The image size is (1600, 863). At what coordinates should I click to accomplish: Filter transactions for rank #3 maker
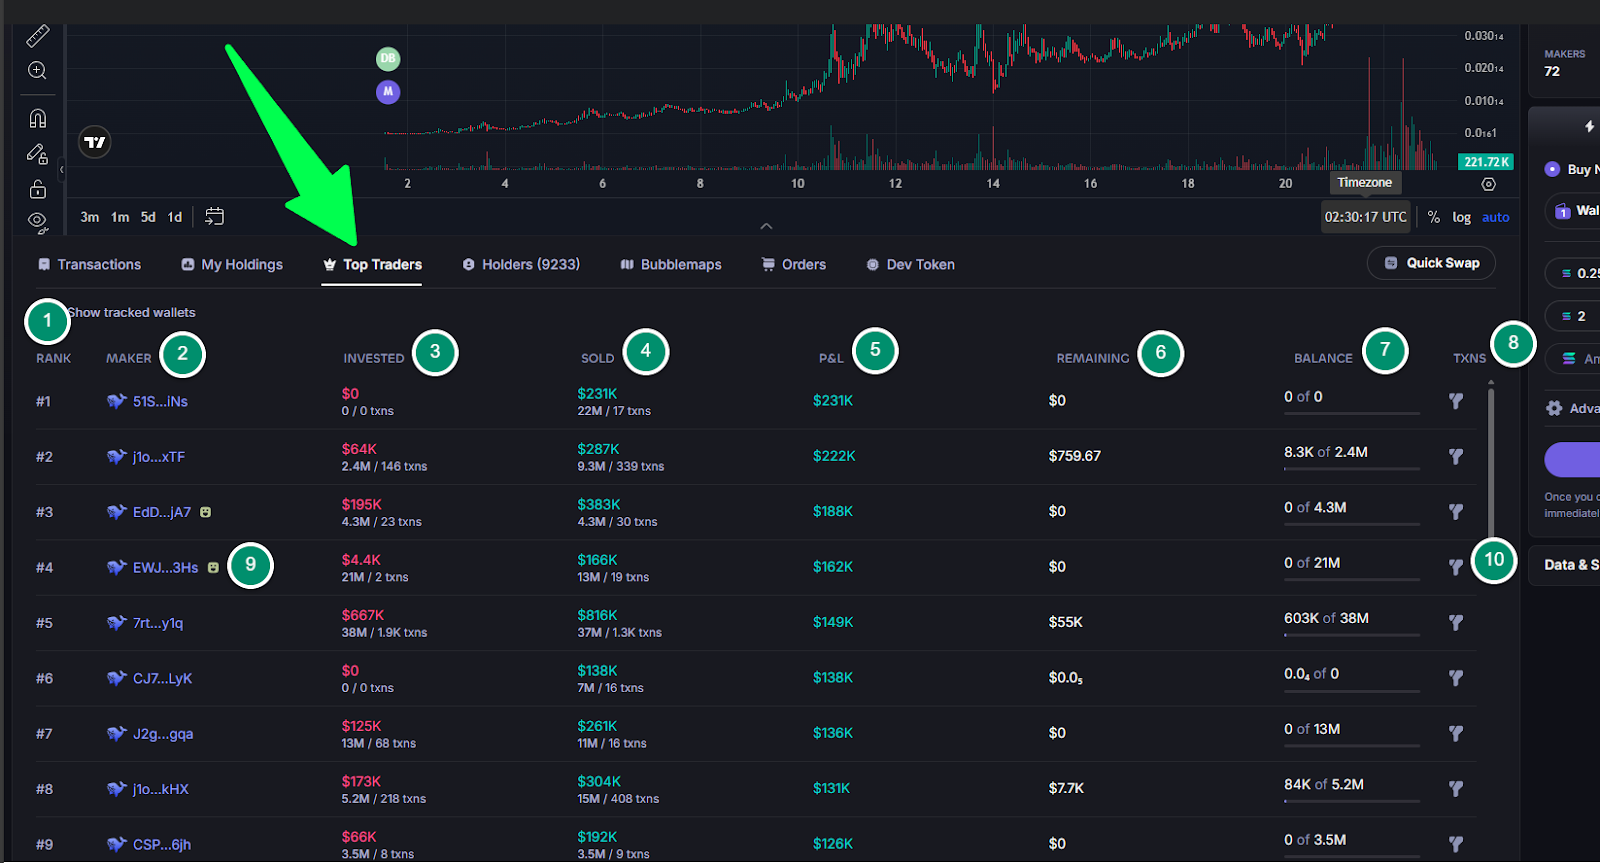[x=1456, y=512]
